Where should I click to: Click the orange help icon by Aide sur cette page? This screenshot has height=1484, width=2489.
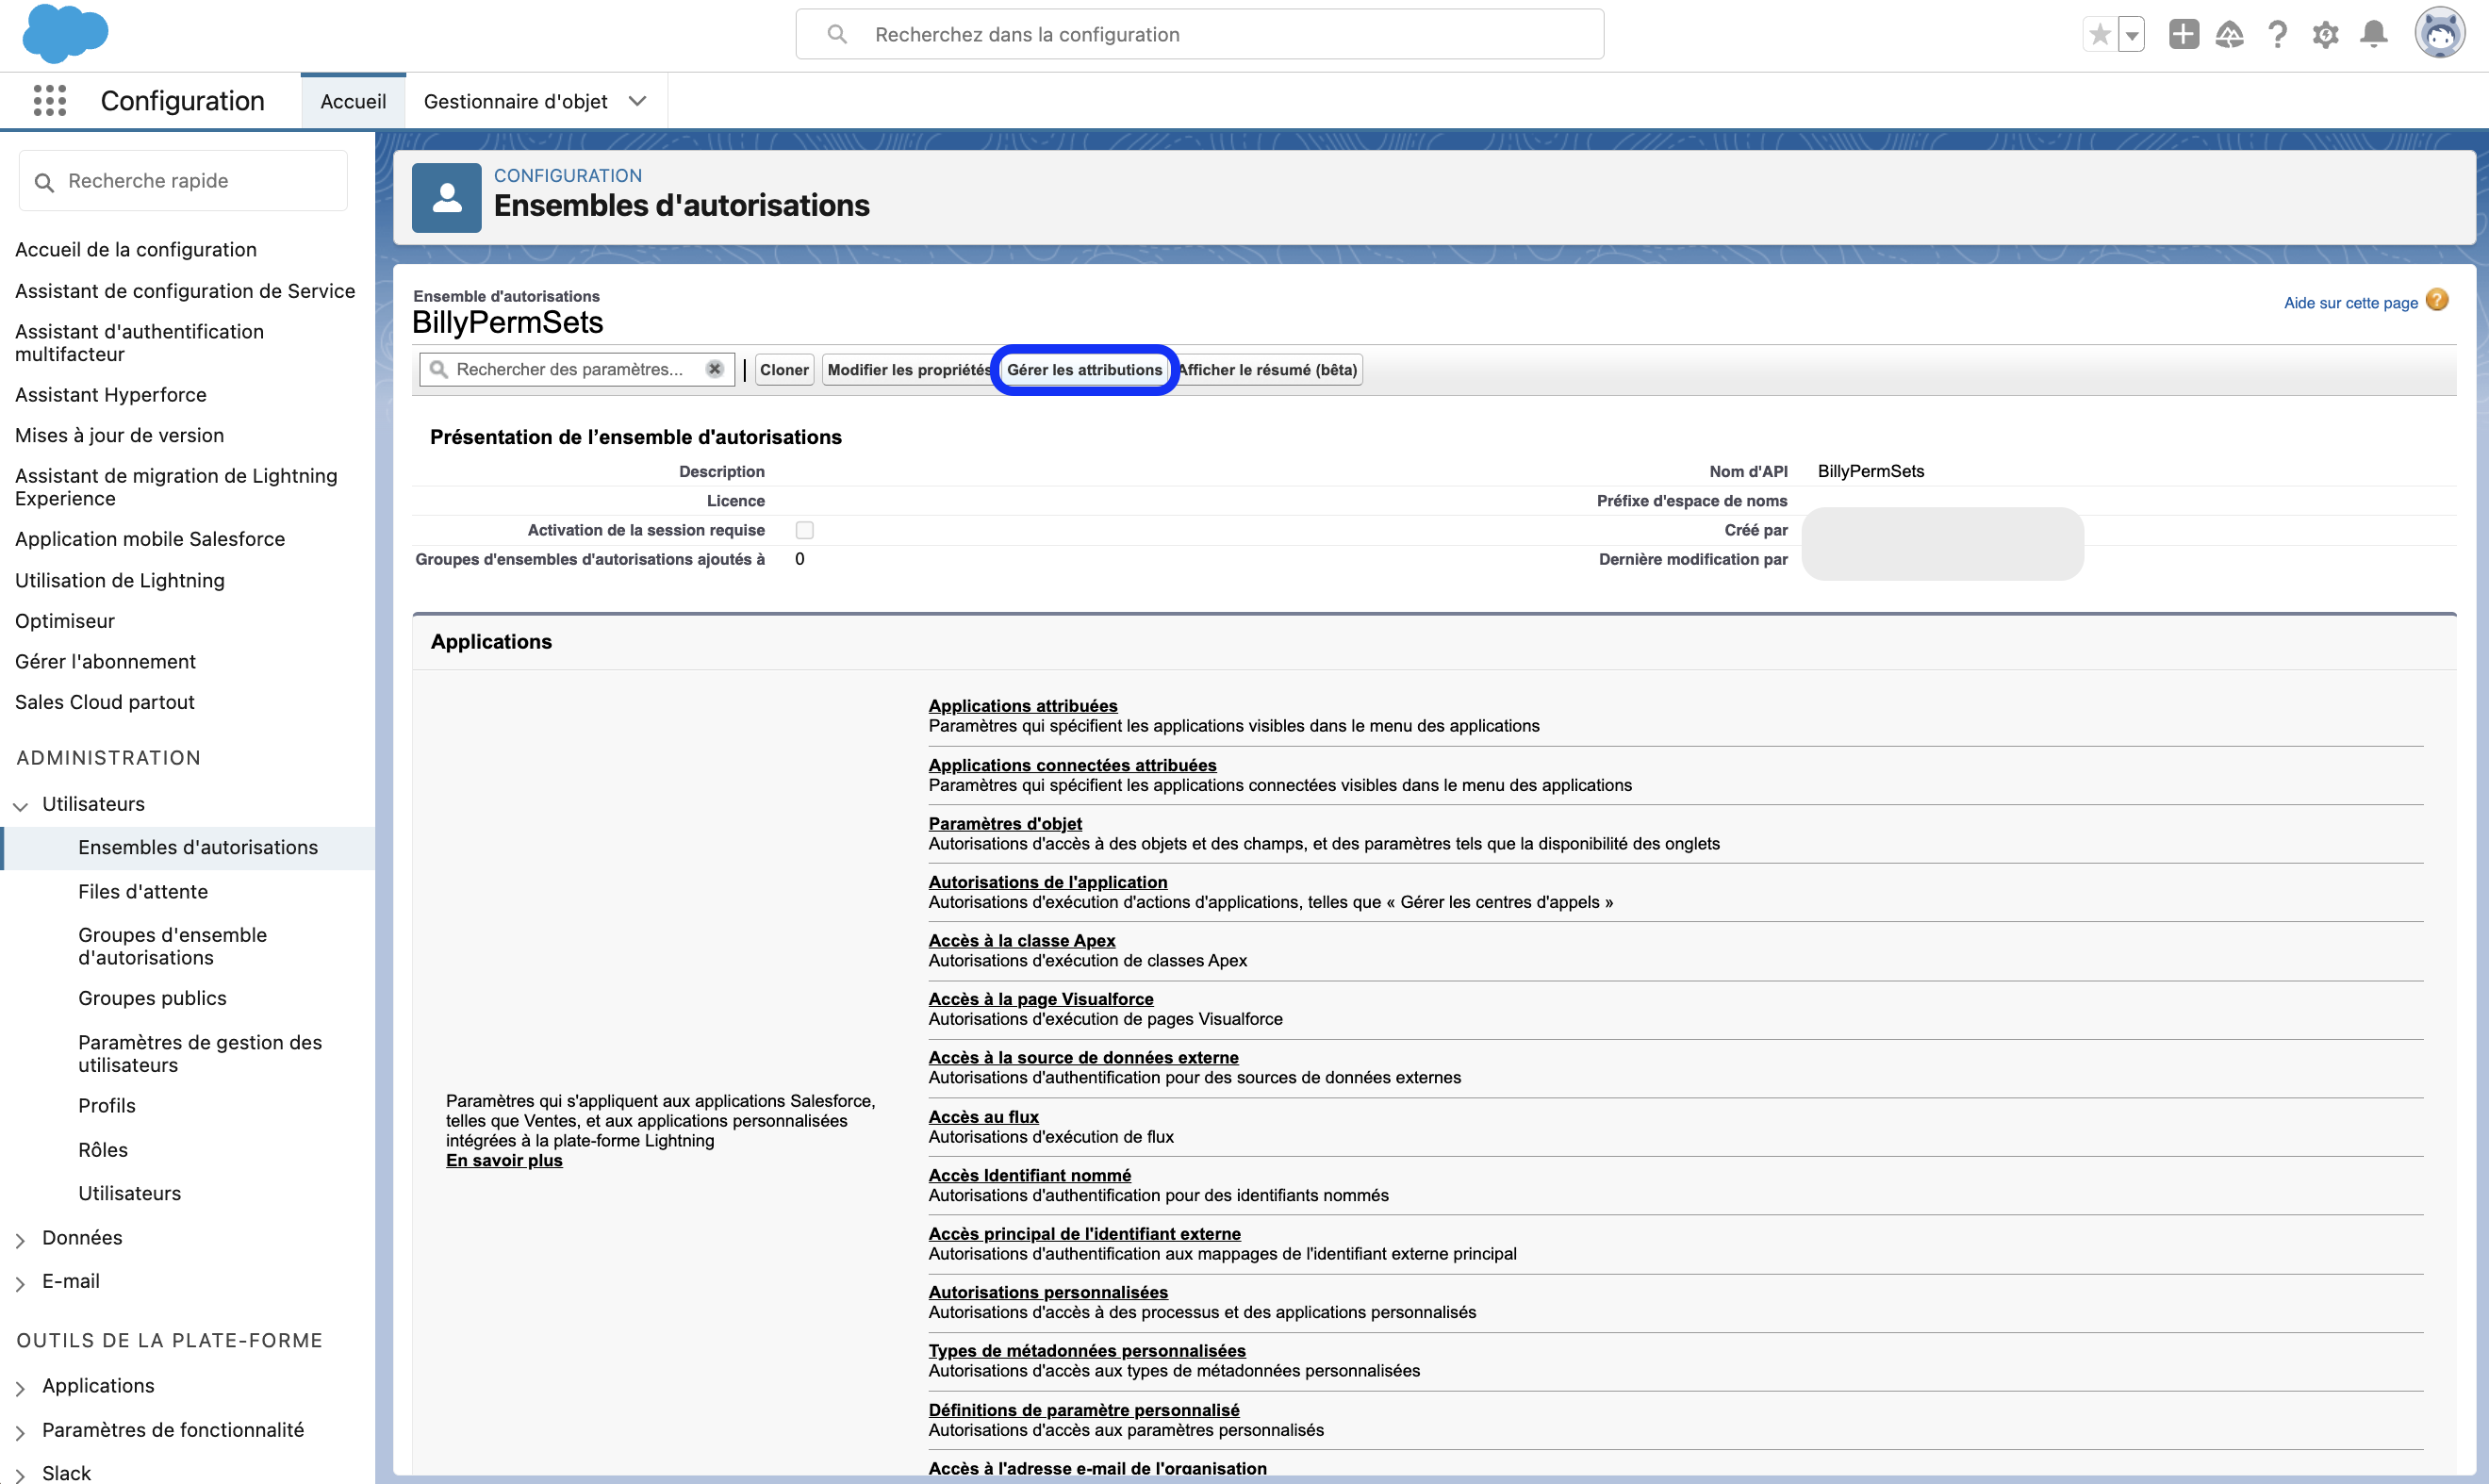(2437, 300)
